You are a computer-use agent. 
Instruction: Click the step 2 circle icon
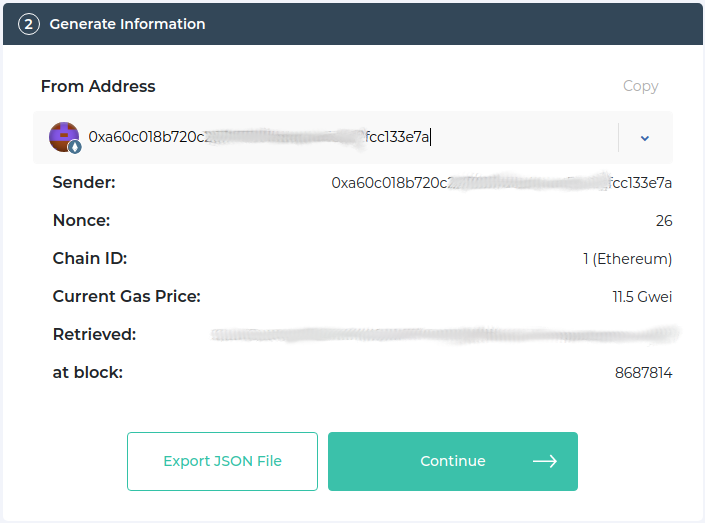29,24
